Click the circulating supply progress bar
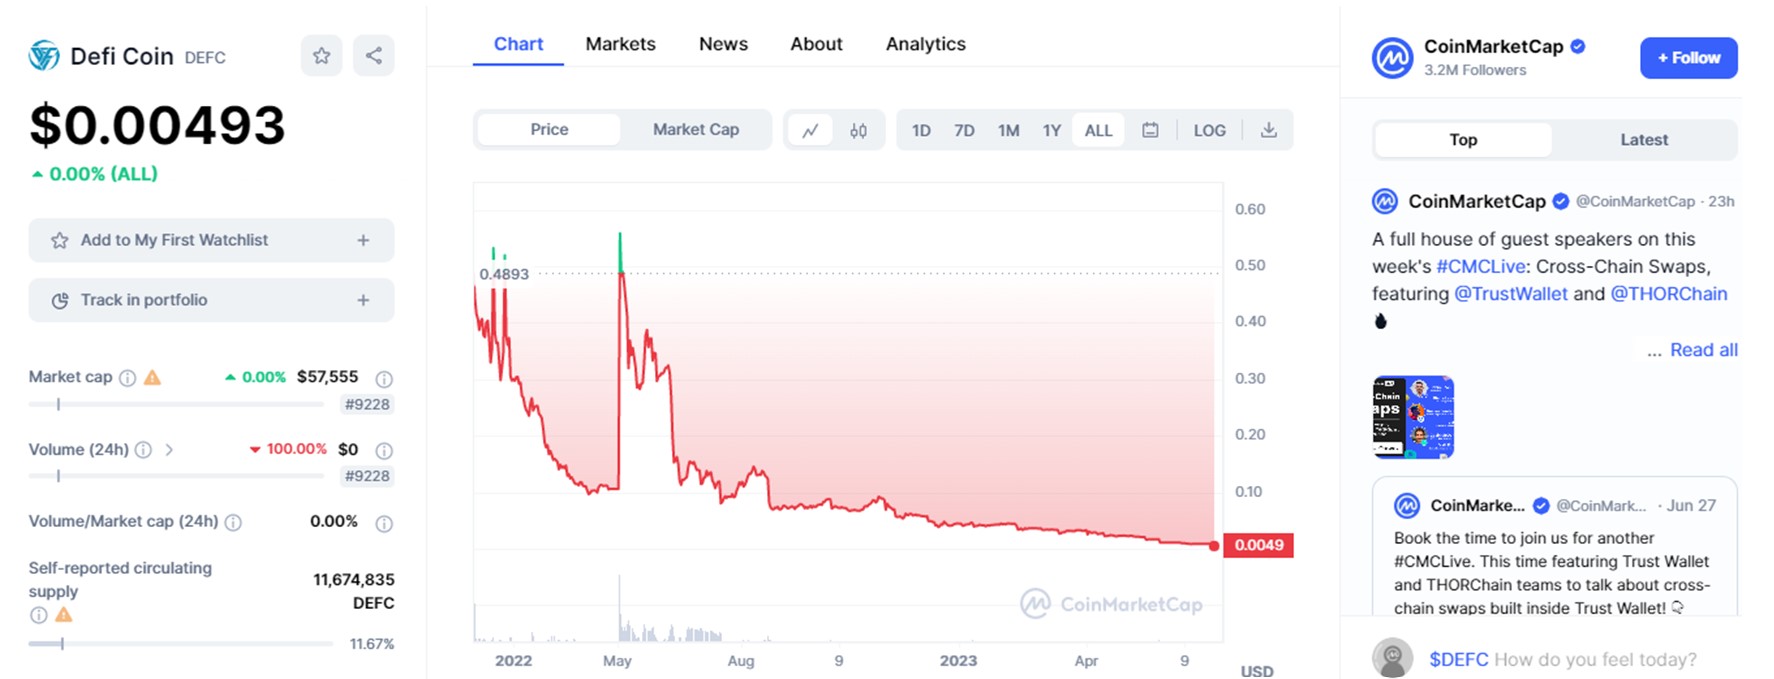The image size is (1774, 679). pyautogui.click(x=180, y=644)
